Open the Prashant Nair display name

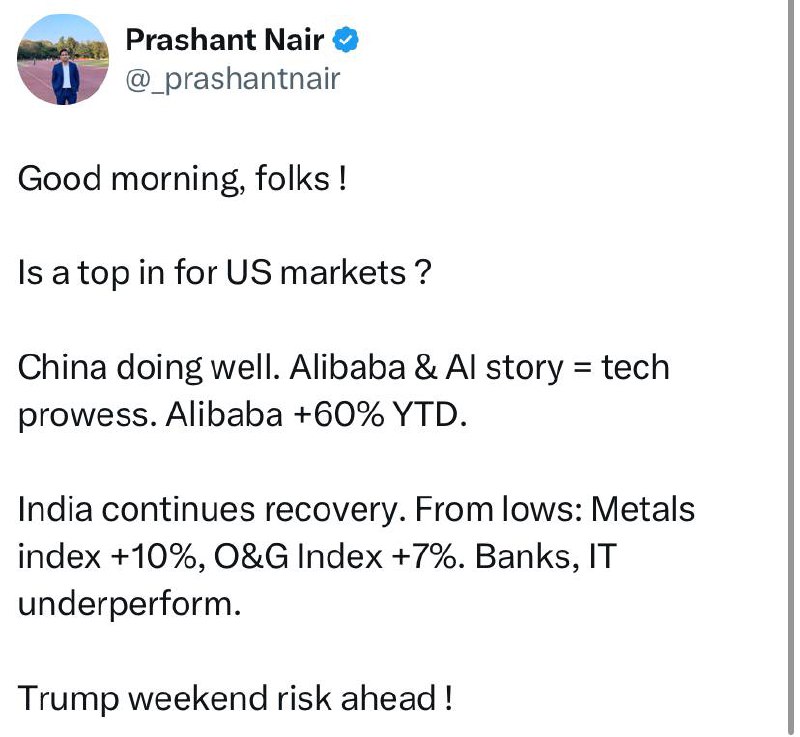point(224,40)
